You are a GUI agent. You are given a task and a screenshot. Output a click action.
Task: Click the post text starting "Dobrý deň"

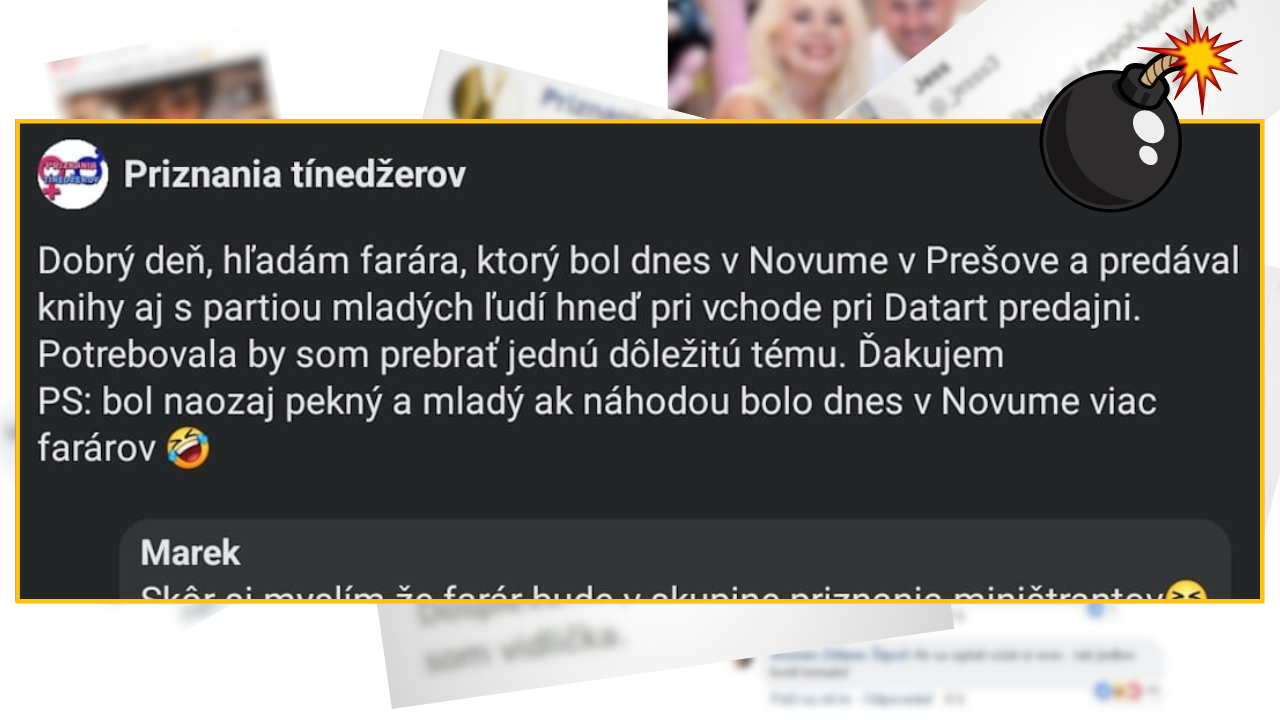638,355
